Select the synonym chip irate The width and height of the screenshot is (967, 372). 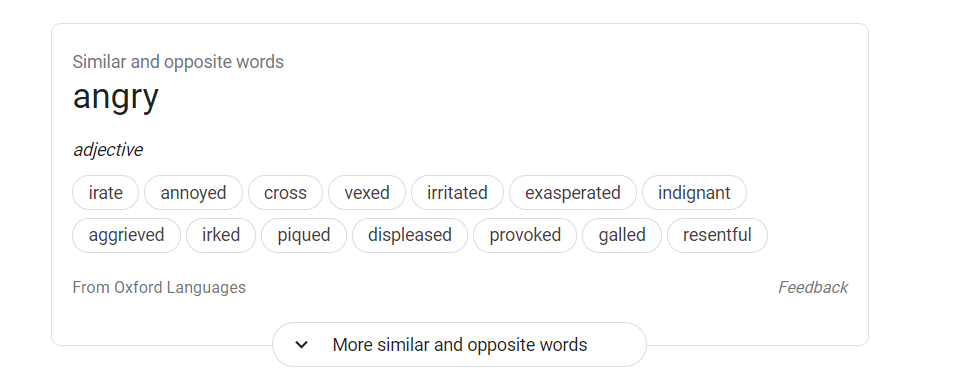tap(105, 192)
